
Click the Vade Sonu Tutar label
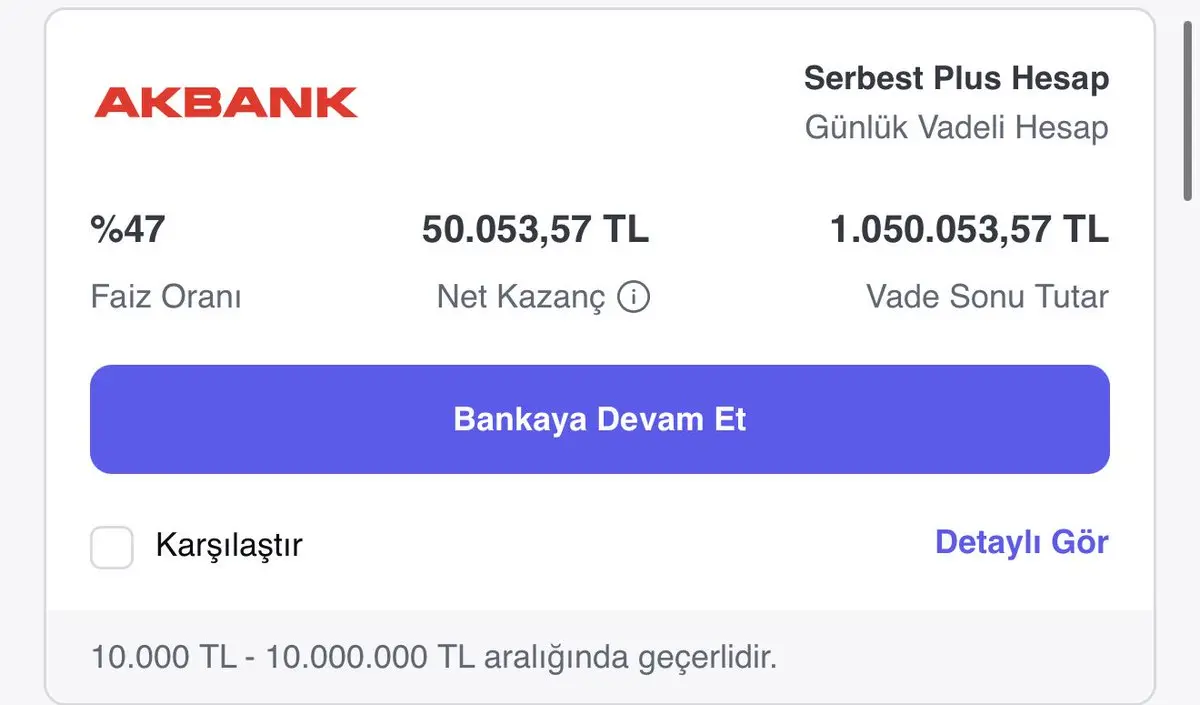click(x=988, y=297)
